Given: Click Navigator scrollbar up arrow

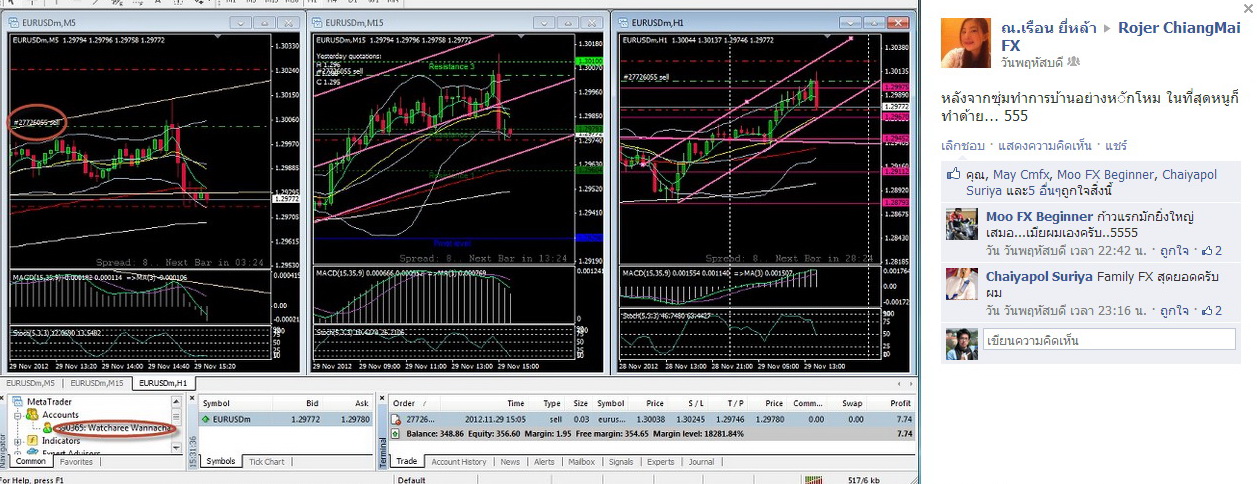Looking at the screenshot, I should [177, 402].
